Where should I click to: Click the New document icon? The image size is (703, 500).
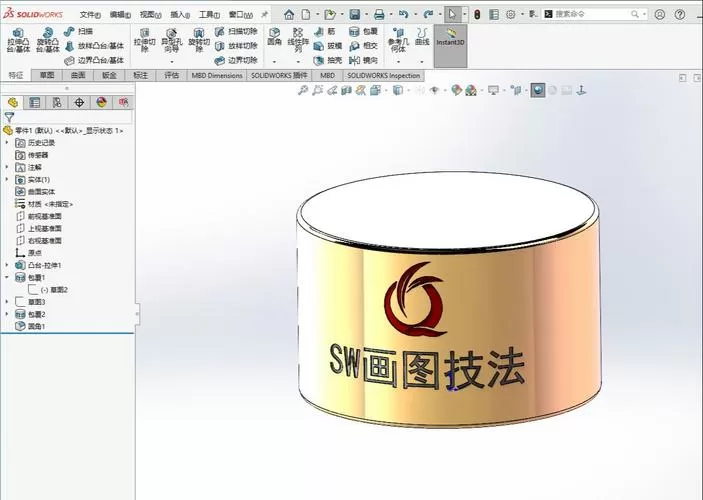point(306,14)
